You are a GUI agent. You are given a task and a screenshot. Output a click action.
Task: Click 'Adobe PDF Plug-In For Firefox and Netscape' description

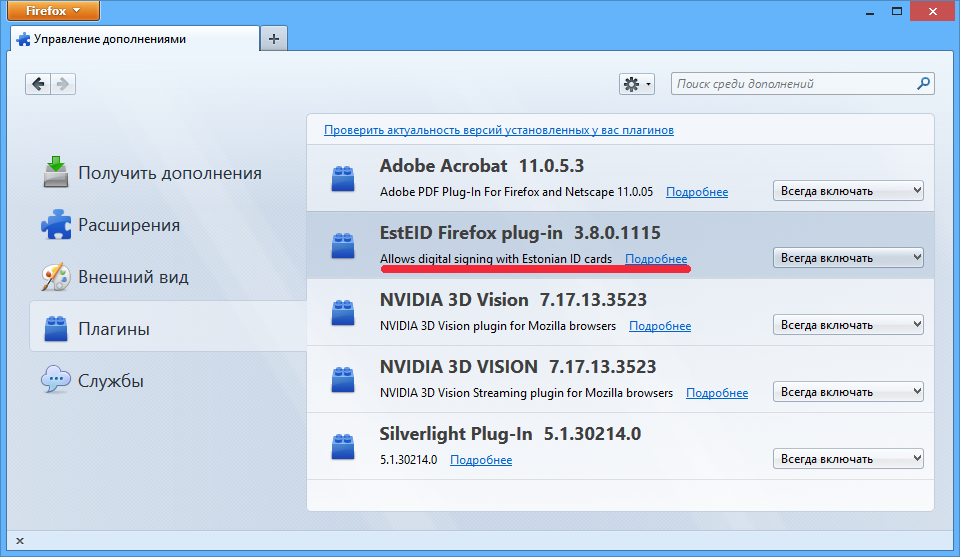516,192
